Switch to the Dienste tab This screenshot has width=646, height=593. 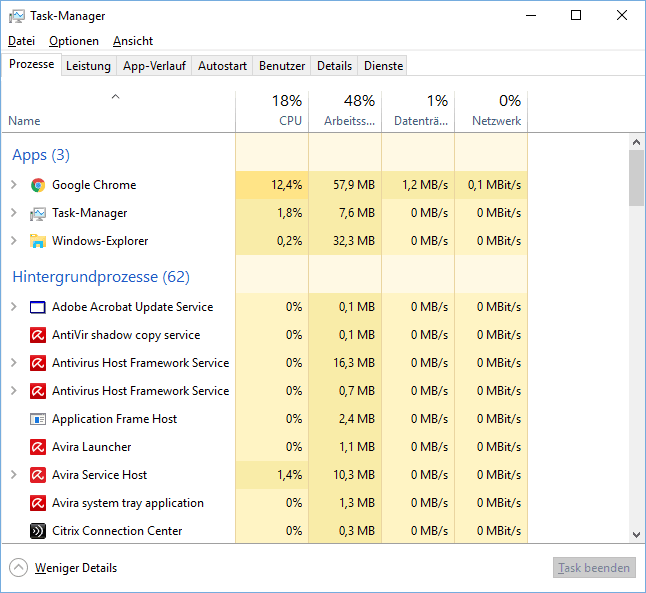pos(384,66)
